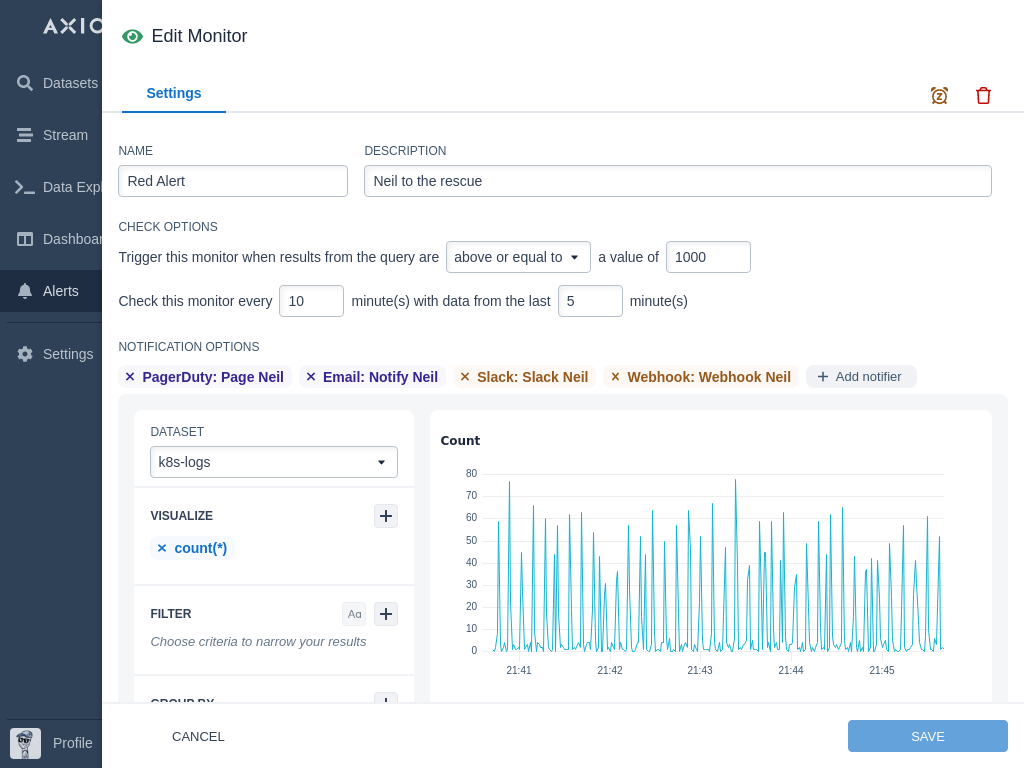Remove the PagerDuty: Page Neil notifier
Viewport: 1024px width, 768px height.
click(130, 377)
